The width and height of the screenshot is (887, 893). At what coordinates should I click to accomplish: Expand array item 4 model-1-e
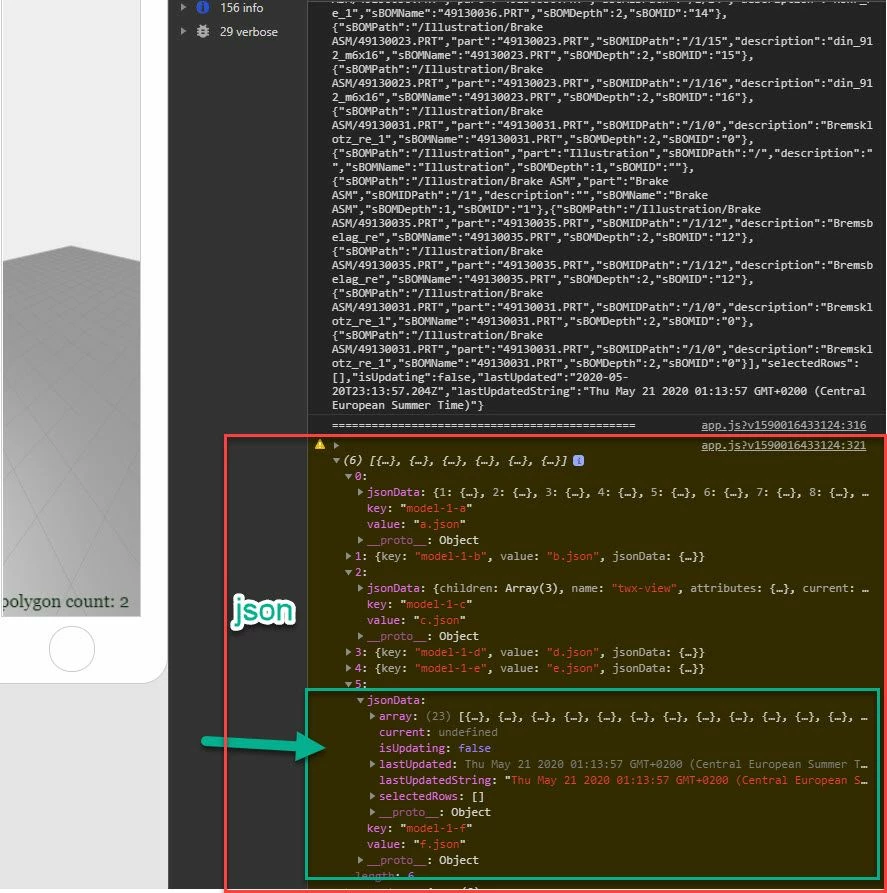click(x=348, y=667)
